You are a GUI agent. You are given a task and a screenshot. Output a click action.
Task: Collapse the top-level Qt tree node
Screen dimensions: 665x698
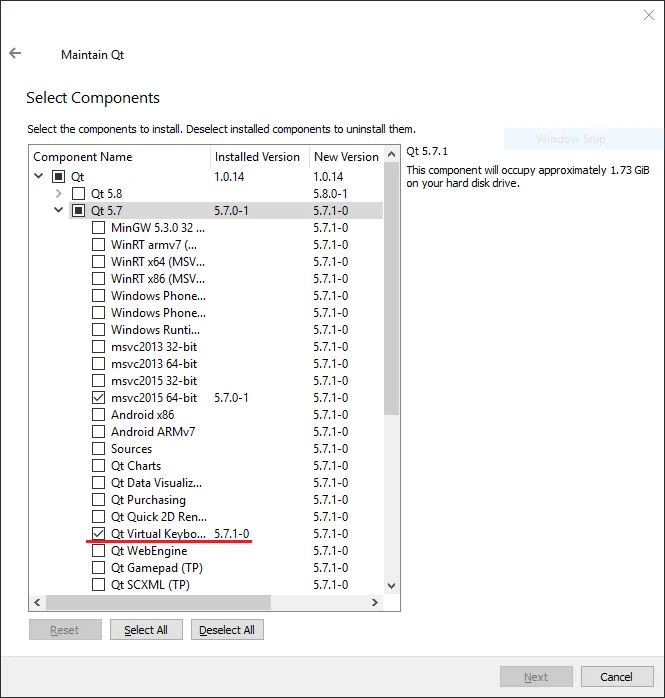click(x=39, y=176)
